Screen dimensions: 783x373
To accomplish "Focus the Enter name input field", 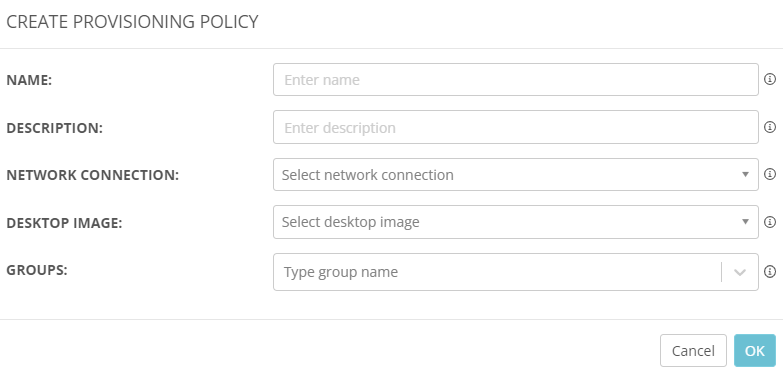I will click(516, 79).
